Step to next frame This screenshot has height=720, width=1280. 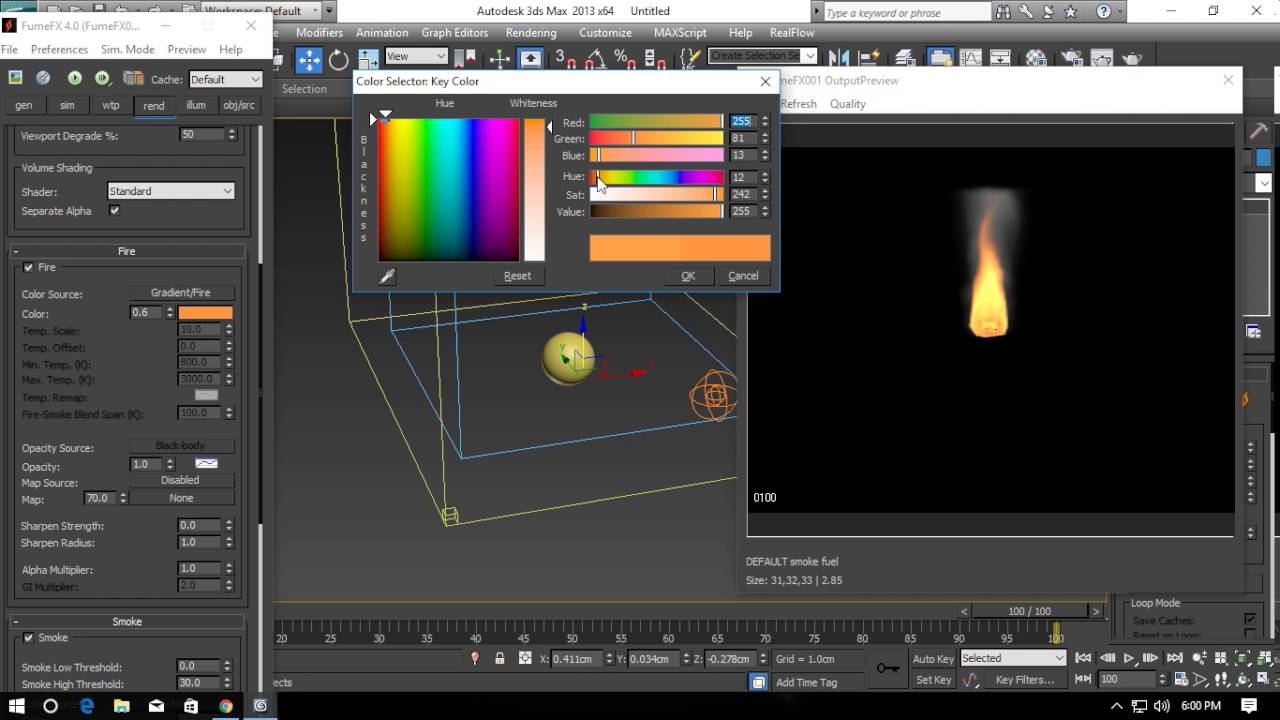pos(1151,658)
